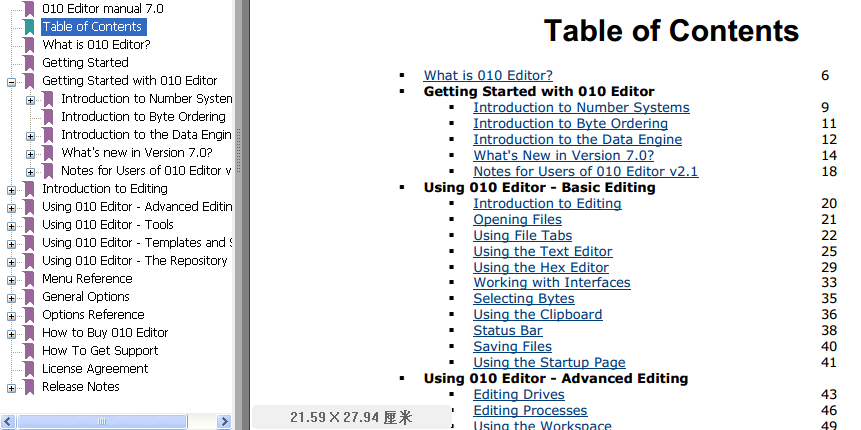Click the page size label 21.59 × 27.94

point(351,417)
